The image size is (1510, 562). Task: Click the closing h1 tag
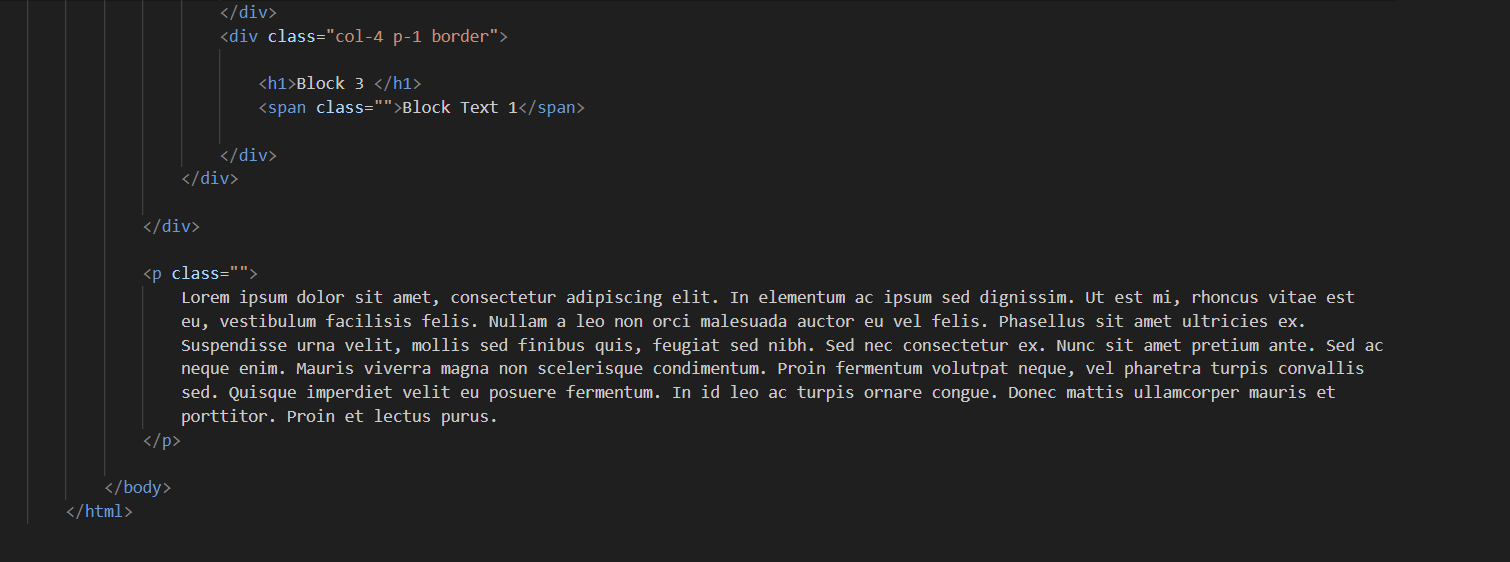[398, 83]
